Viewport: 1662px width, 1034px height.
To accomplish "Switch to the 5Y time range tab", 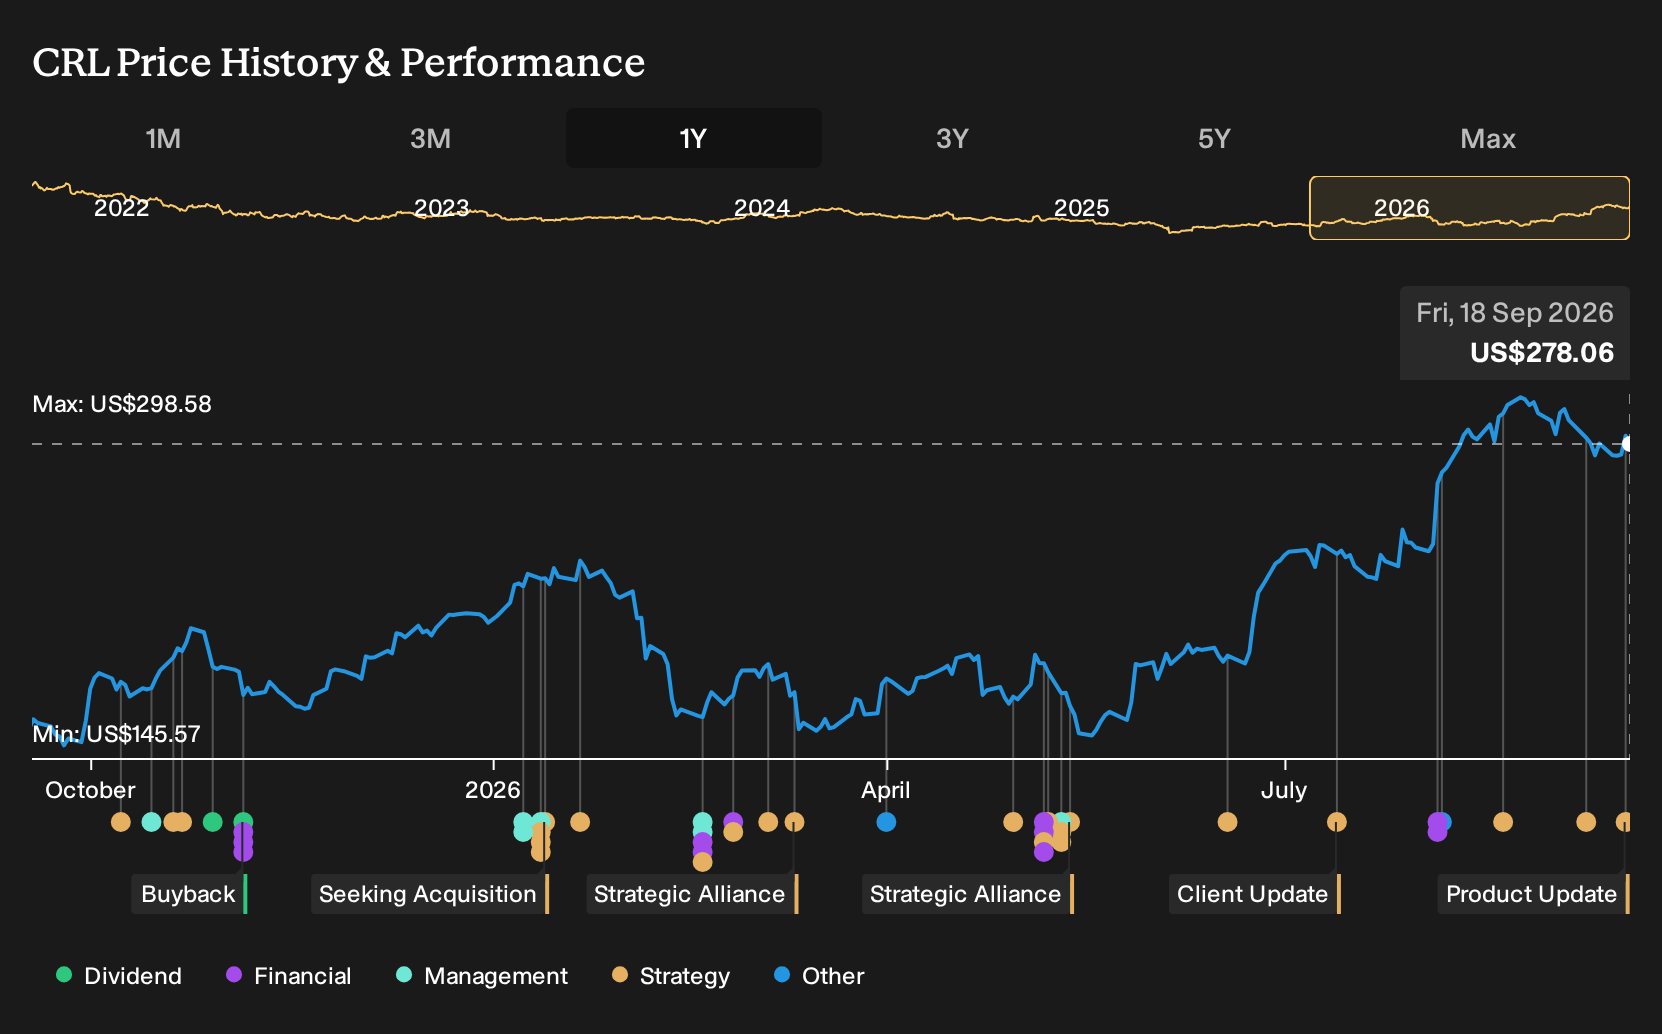I will pos(1214,138).
